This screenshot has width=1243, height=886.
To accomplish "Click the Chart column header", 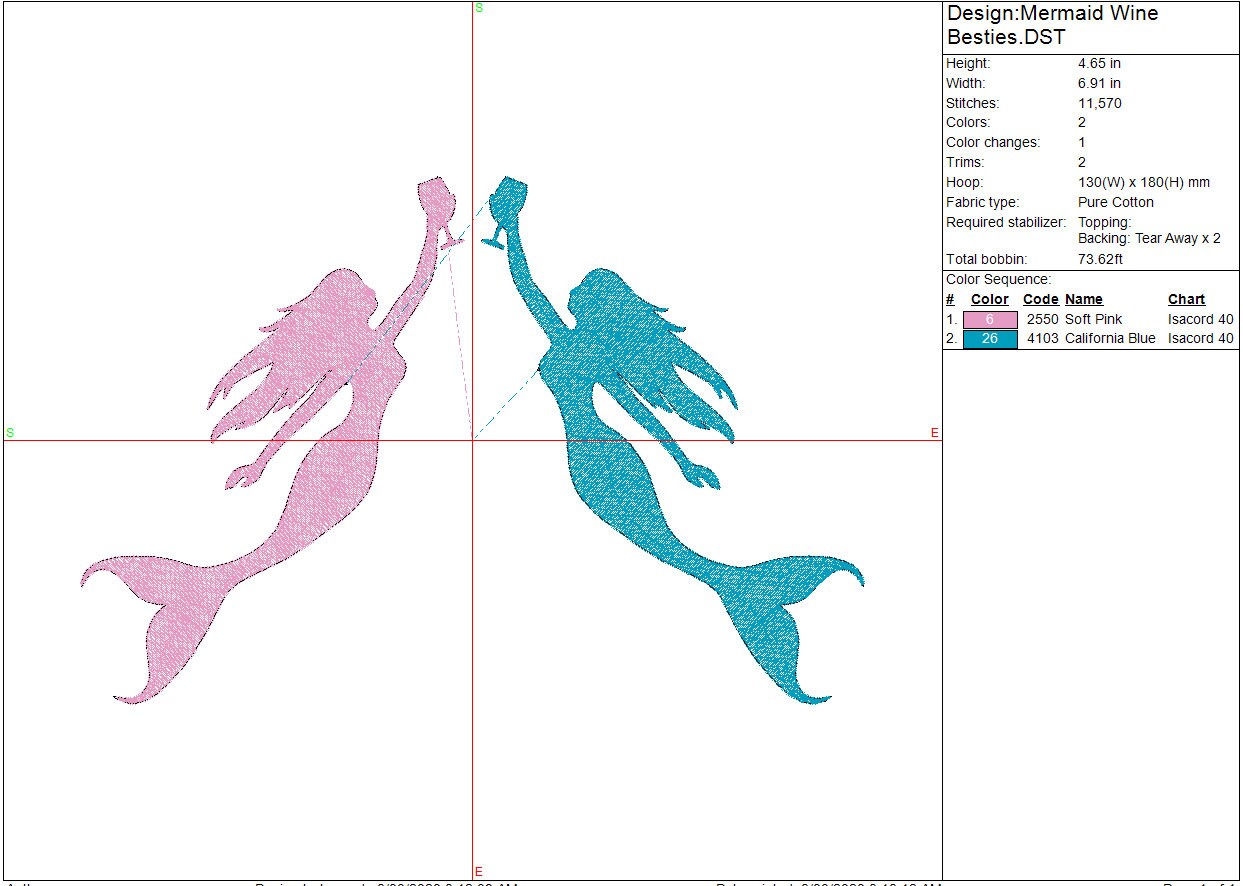I will (x=1186, y=299).
